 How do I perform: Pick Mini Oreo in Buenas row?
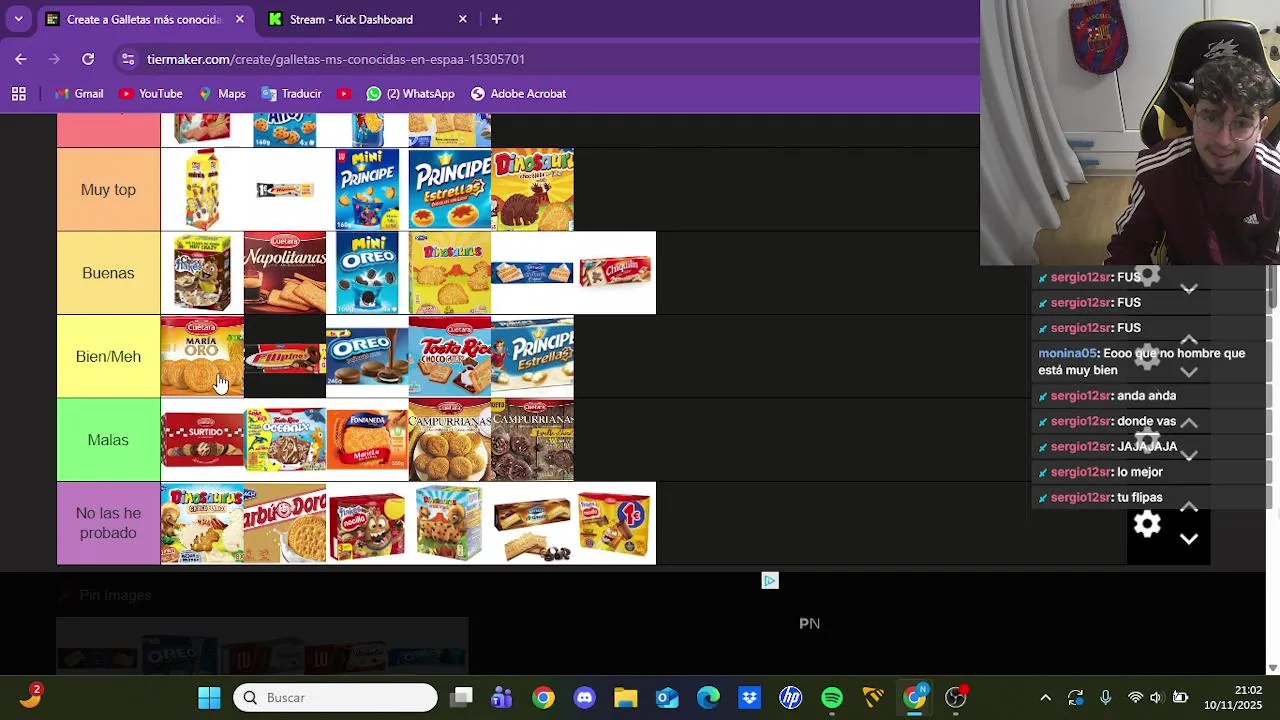click(x=367, y=273)
